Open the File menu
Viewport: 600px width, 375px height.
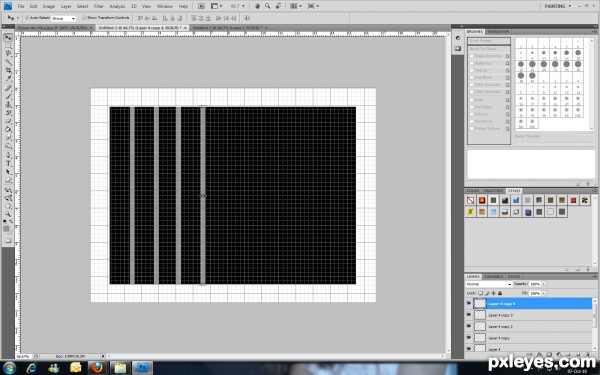click(21, 7)
